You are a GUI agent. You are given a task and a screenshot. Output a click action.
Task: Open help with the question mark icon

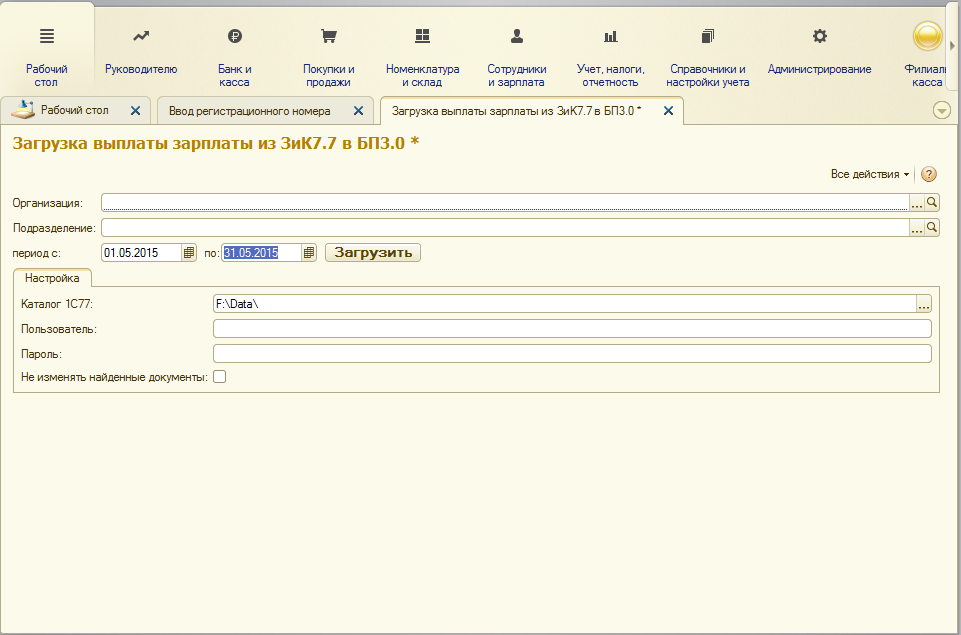tap(929, 174)
